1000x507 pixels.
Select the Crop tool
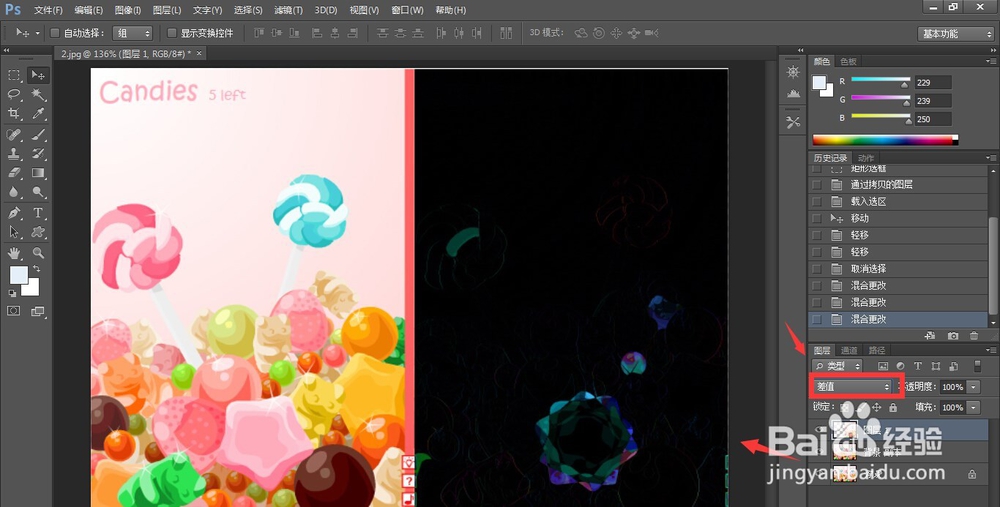pos(14,114)
